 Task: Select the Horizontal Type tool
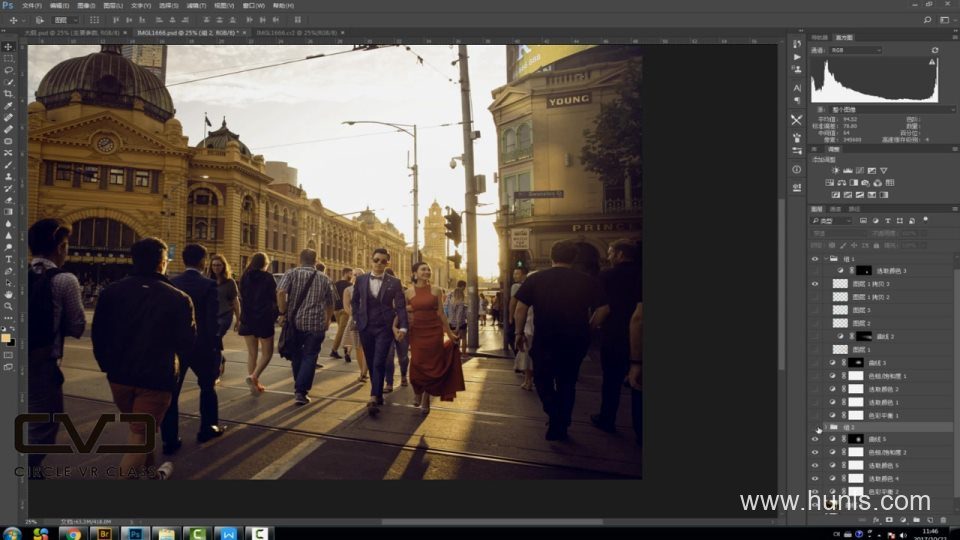8,259
